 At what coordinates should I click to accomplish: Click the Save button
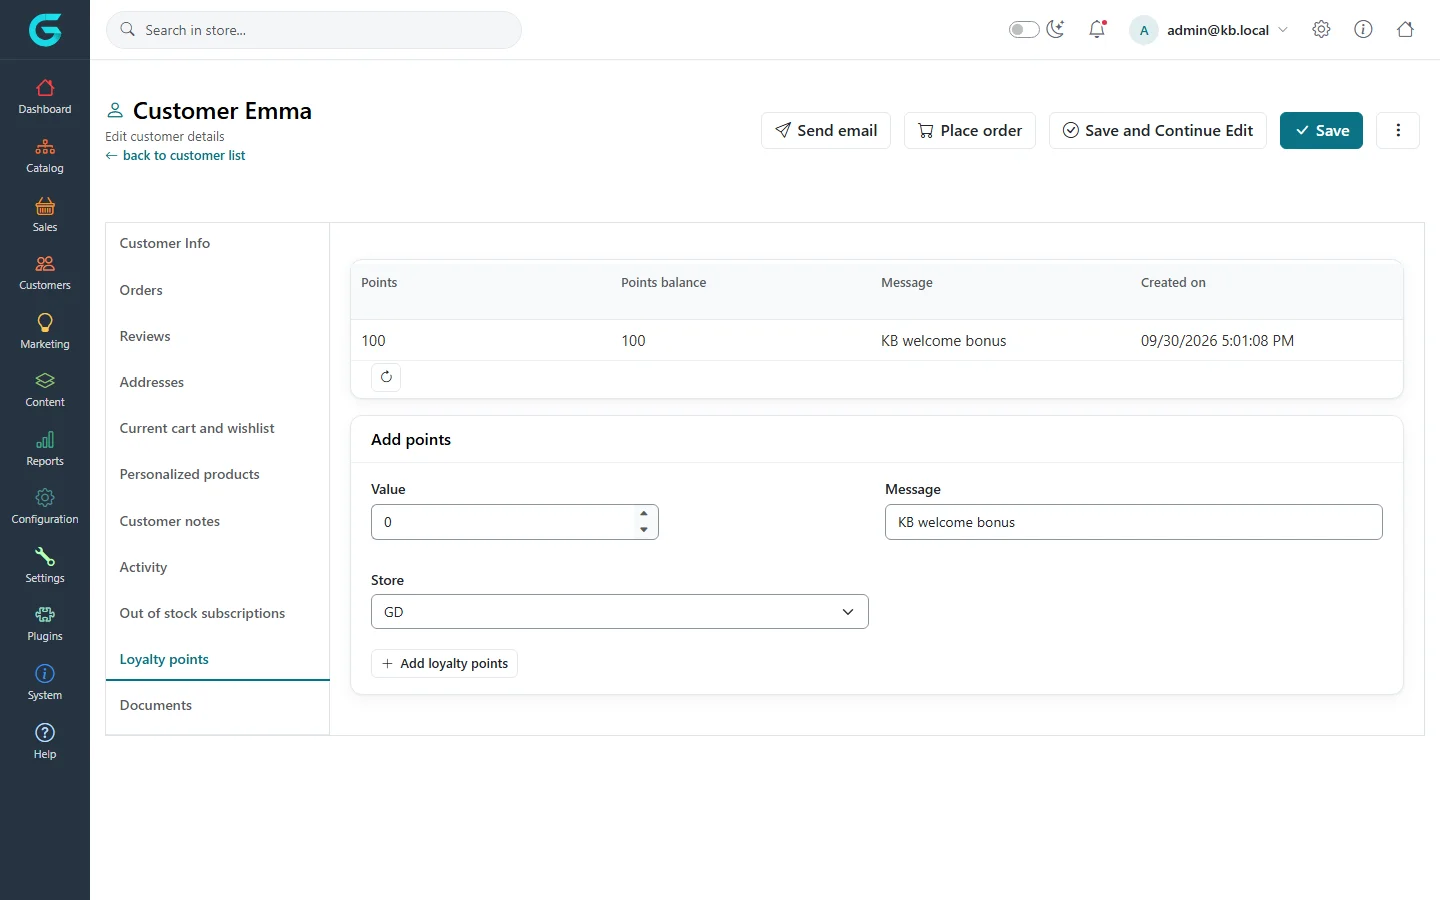click(1321, 130)
